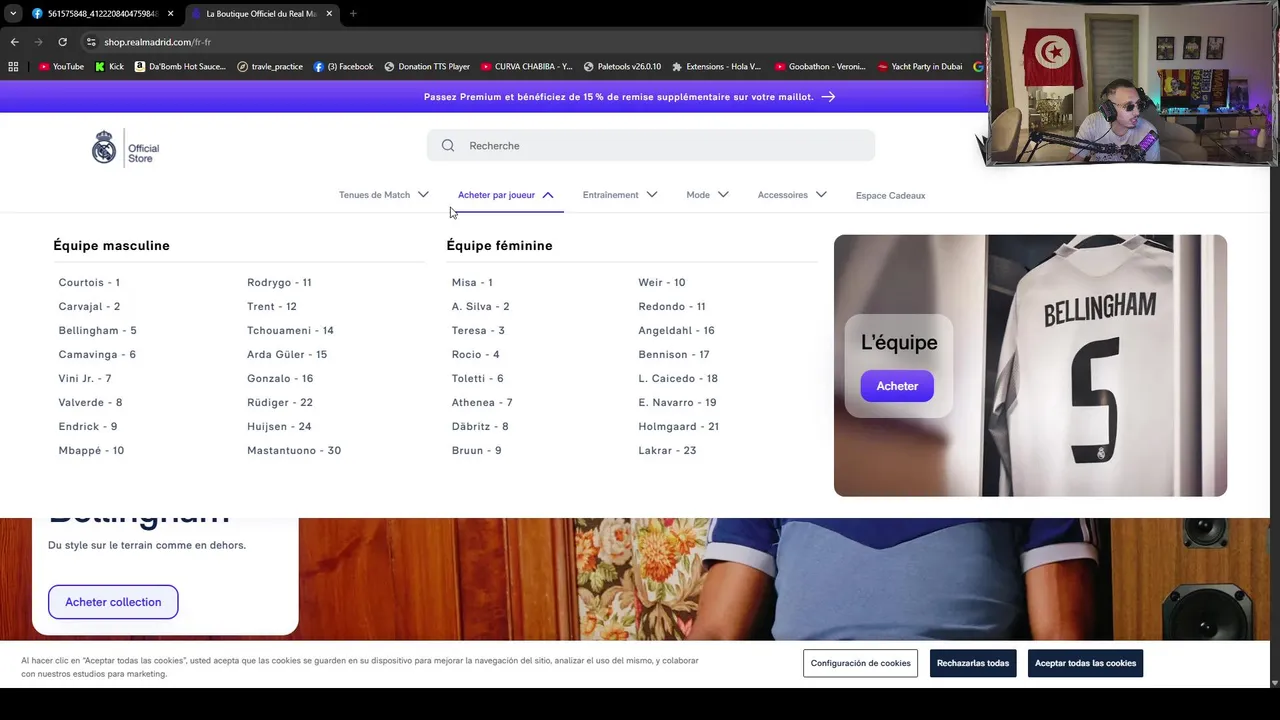Screen dimensions: 1280x720
Task: Select Rüdiger - 22
Action: coord(280,403)
